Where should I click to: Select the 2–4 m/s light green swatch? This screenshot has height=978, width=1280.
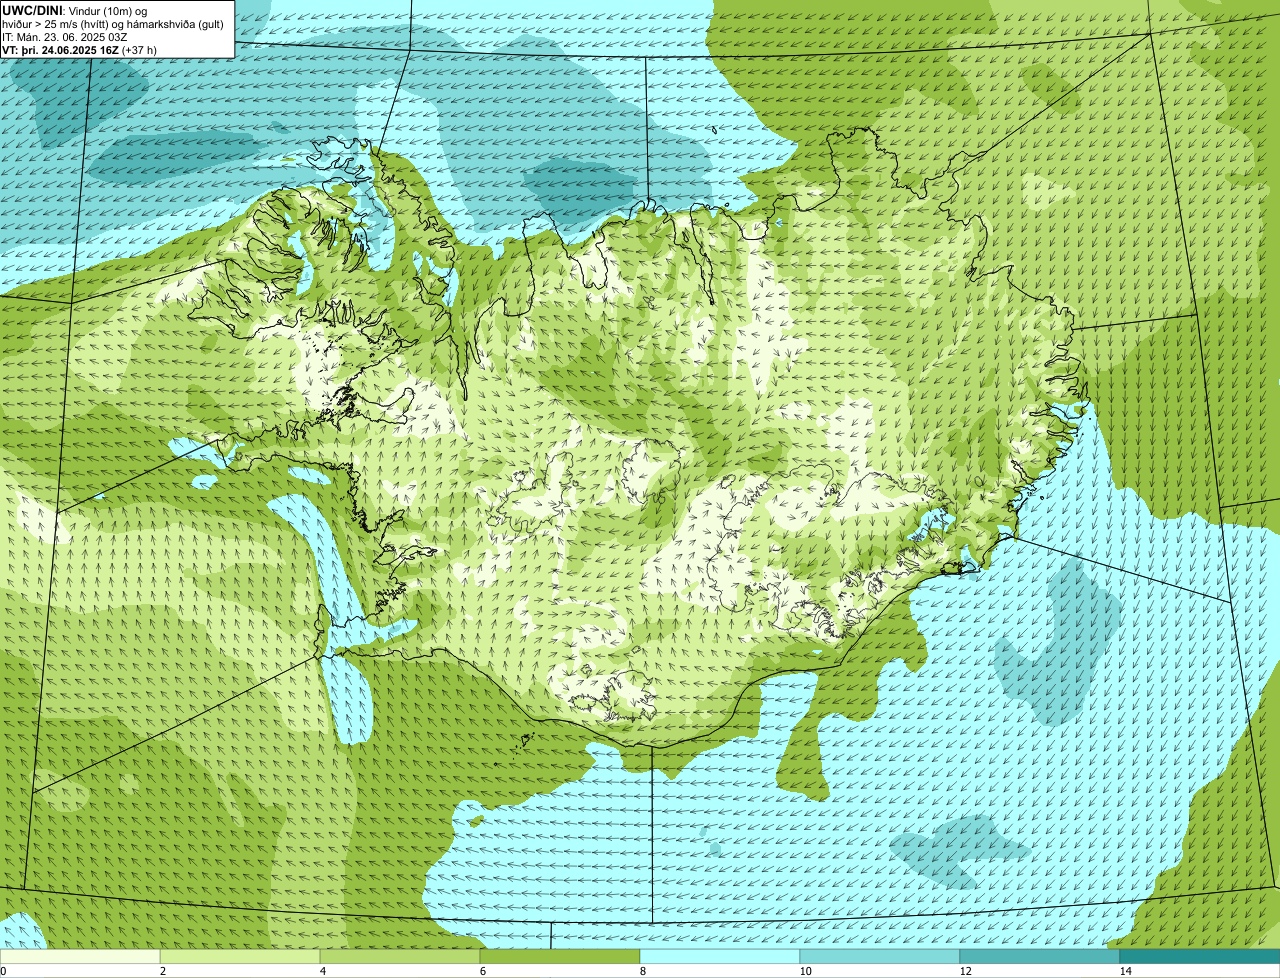tap(240, 957)
